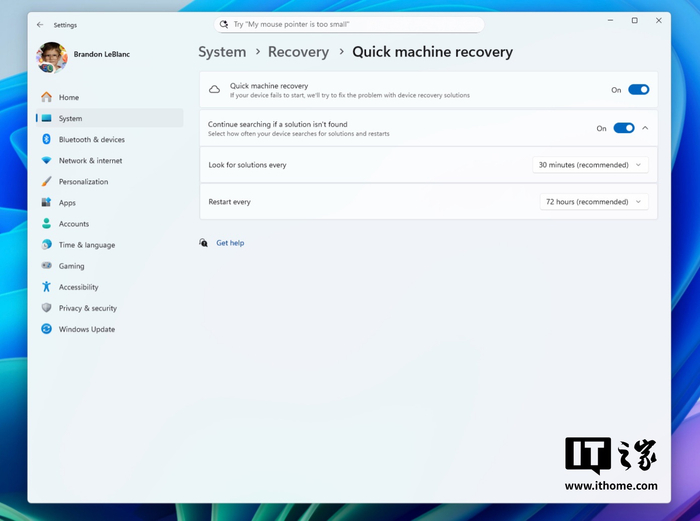700x521 pixels.
Task: Click the Windows Update sync icon
Action: pos(46,329)
